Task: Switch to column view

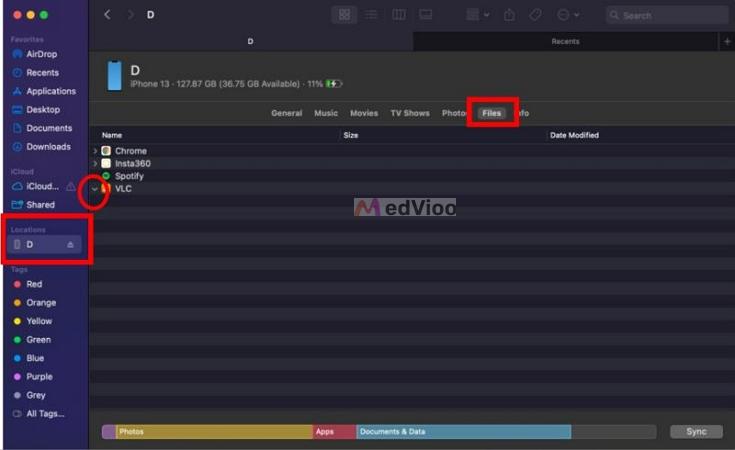Action: 398,15
